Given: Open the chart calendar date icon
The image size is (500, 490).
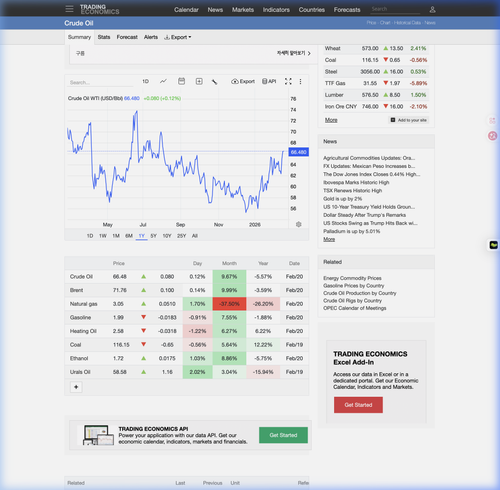Looking at the screenshot, I should coord(181,81).
